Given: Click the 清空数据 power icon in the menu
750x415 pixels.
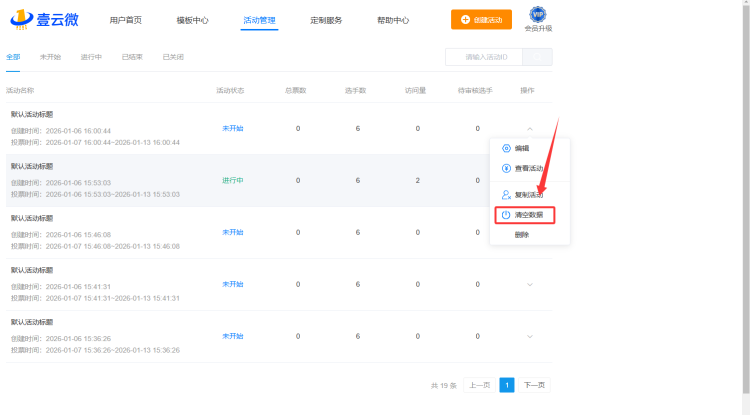Looking at the screenshot, I should [x=506, y=215].
